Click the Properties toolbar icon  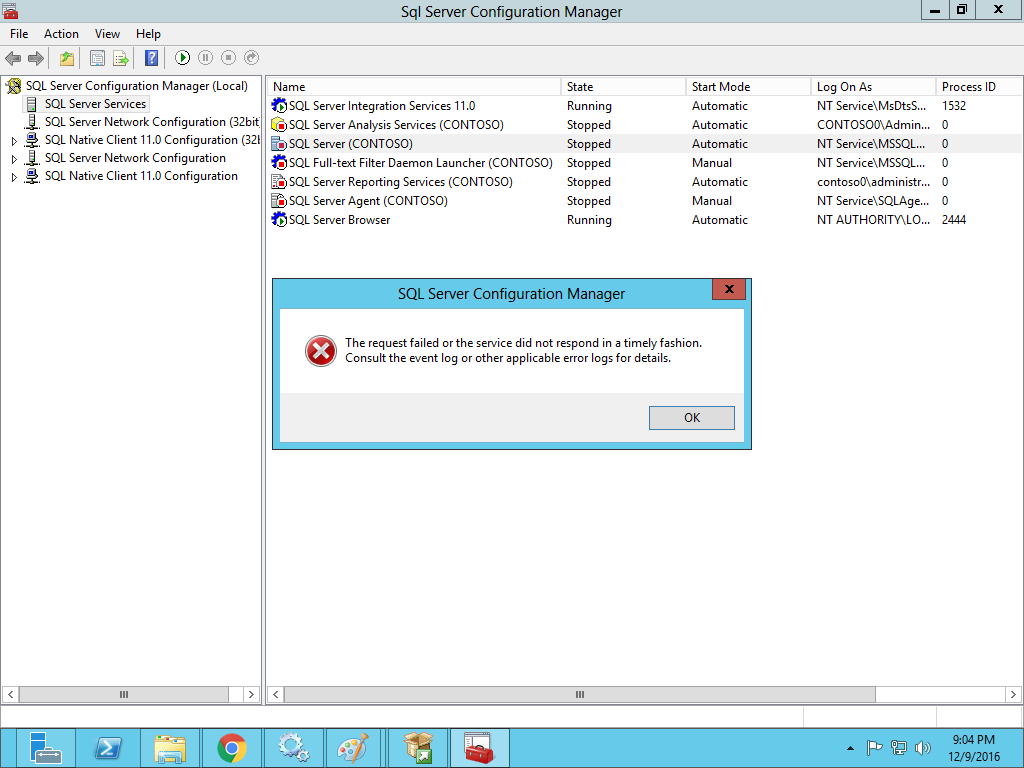[x=97, y=58]
